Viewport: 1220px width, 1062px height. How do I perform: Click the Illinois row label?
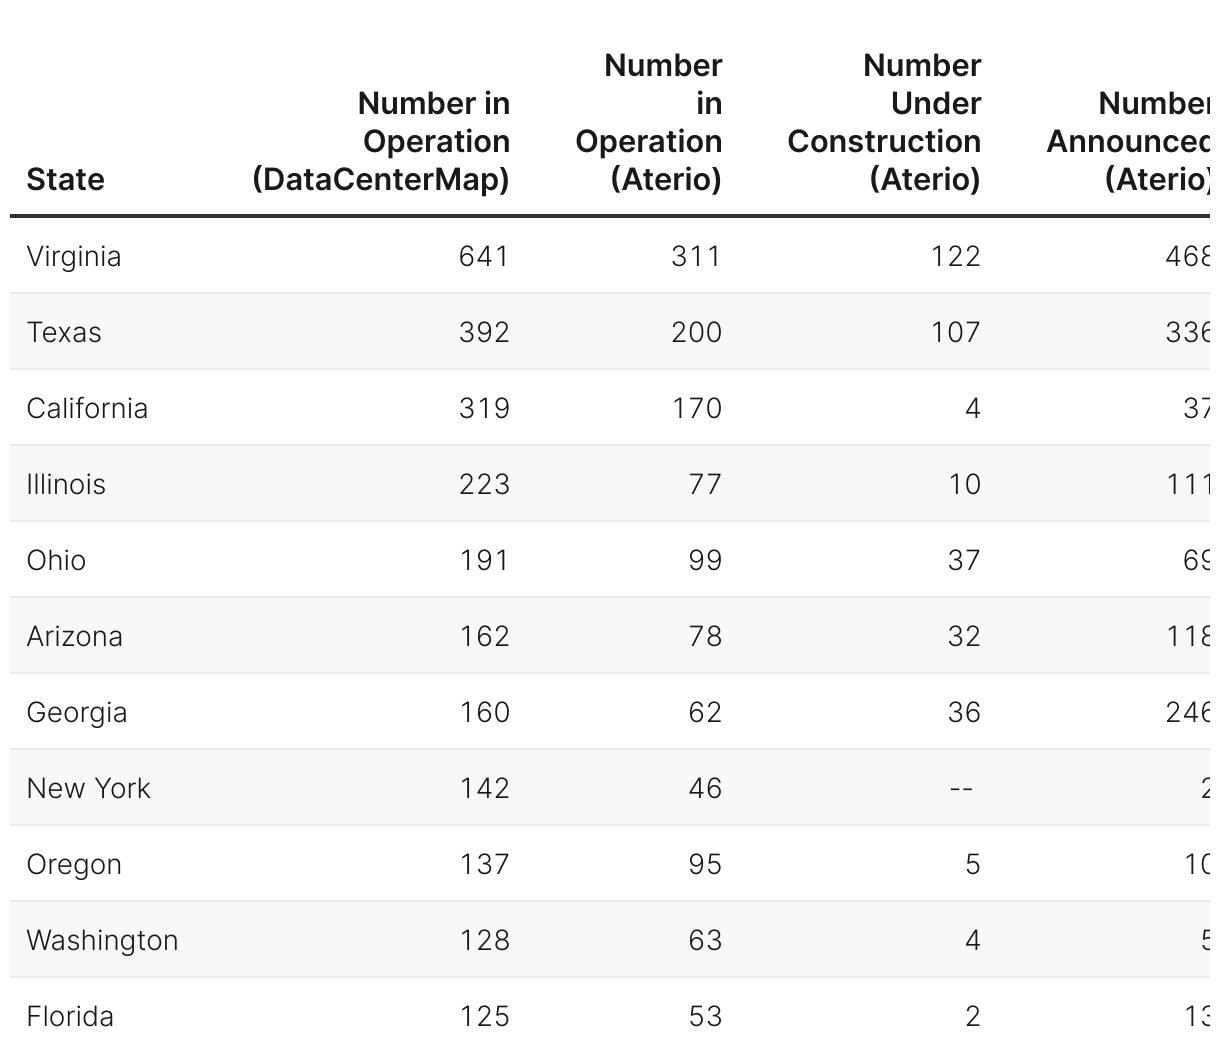66,484
